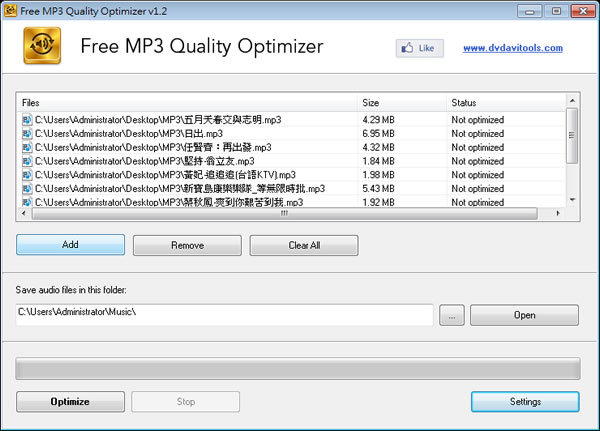Click the thumbs-up Like button
The height and width of the screenshot is (431, 600).
click(x=419, y=48)
